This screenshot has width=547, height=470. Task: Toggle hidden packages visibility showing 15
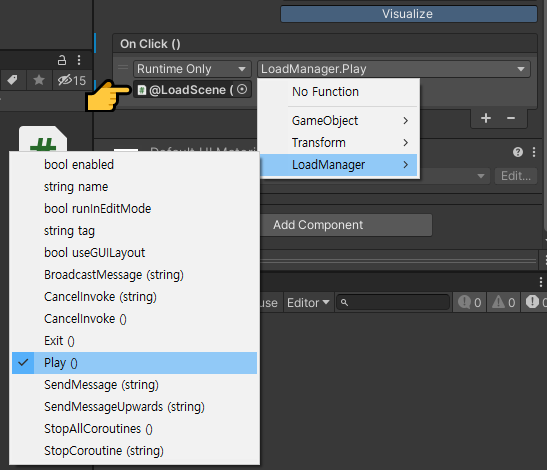point(72,80)
